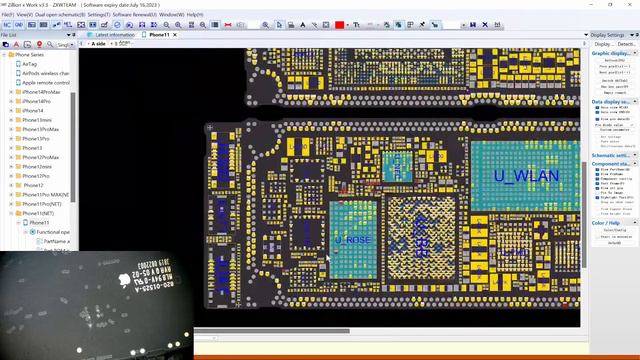Open the Dual open schematic menu
The height and width of the screenshot is (360, 640).
click(x=60, y=14)
